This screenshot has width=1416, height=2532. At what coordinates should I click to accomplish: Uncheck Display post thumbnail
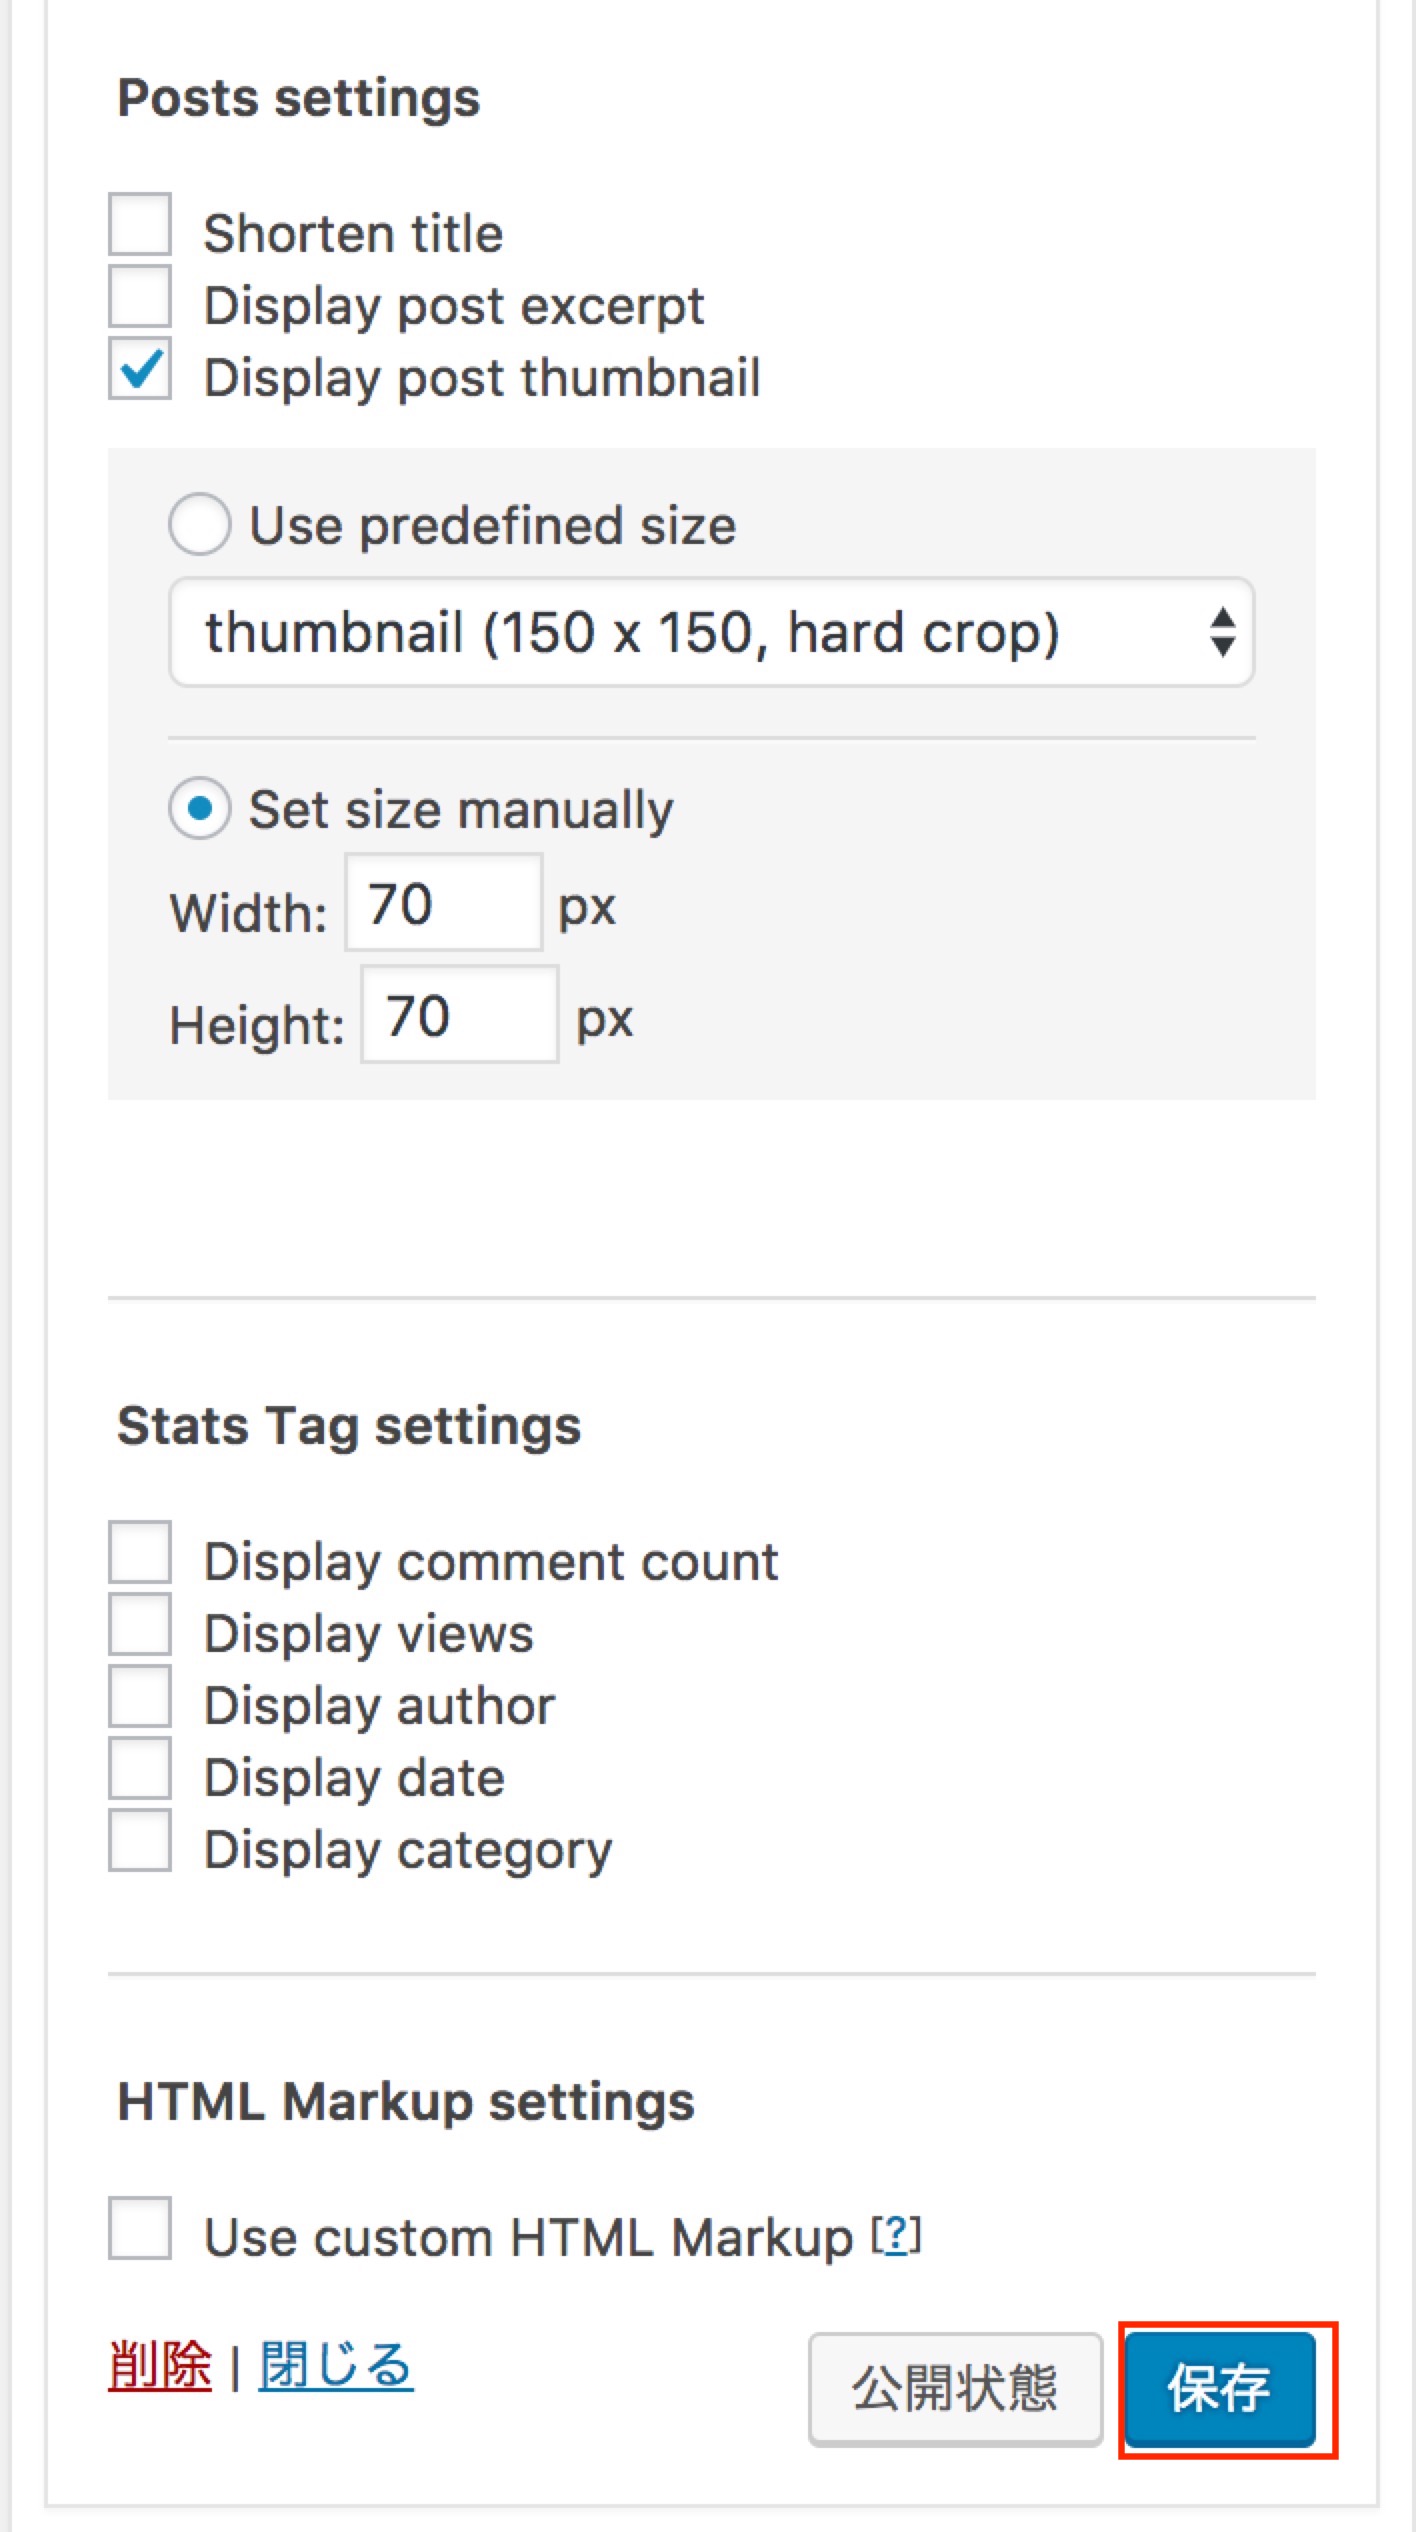coord(140,369)
